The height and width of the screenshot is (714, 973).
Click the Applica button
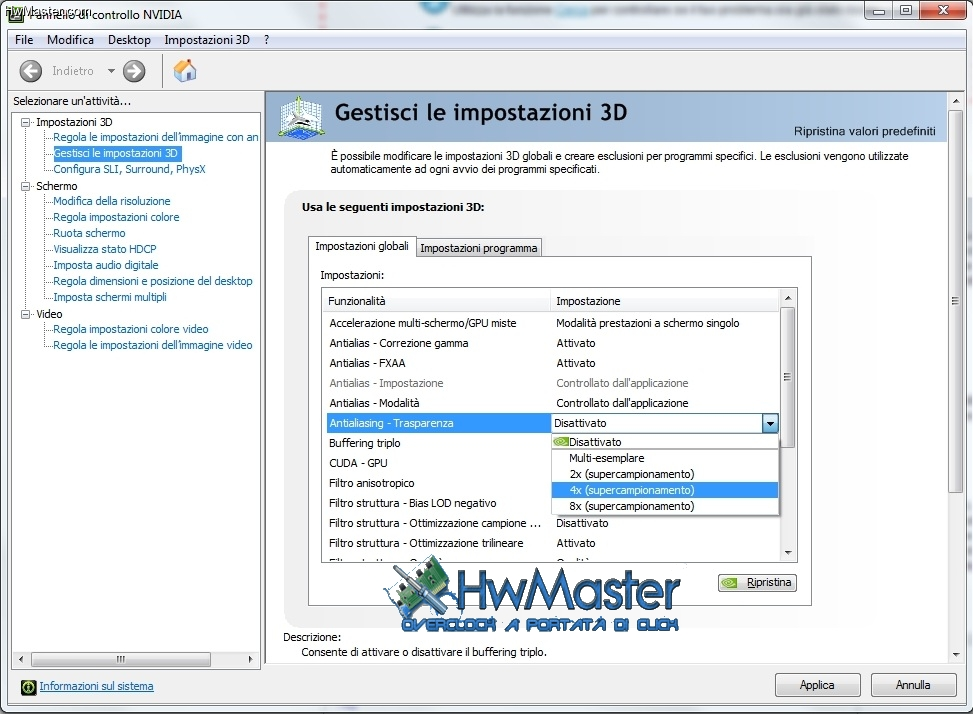click(x=817, y=685)
